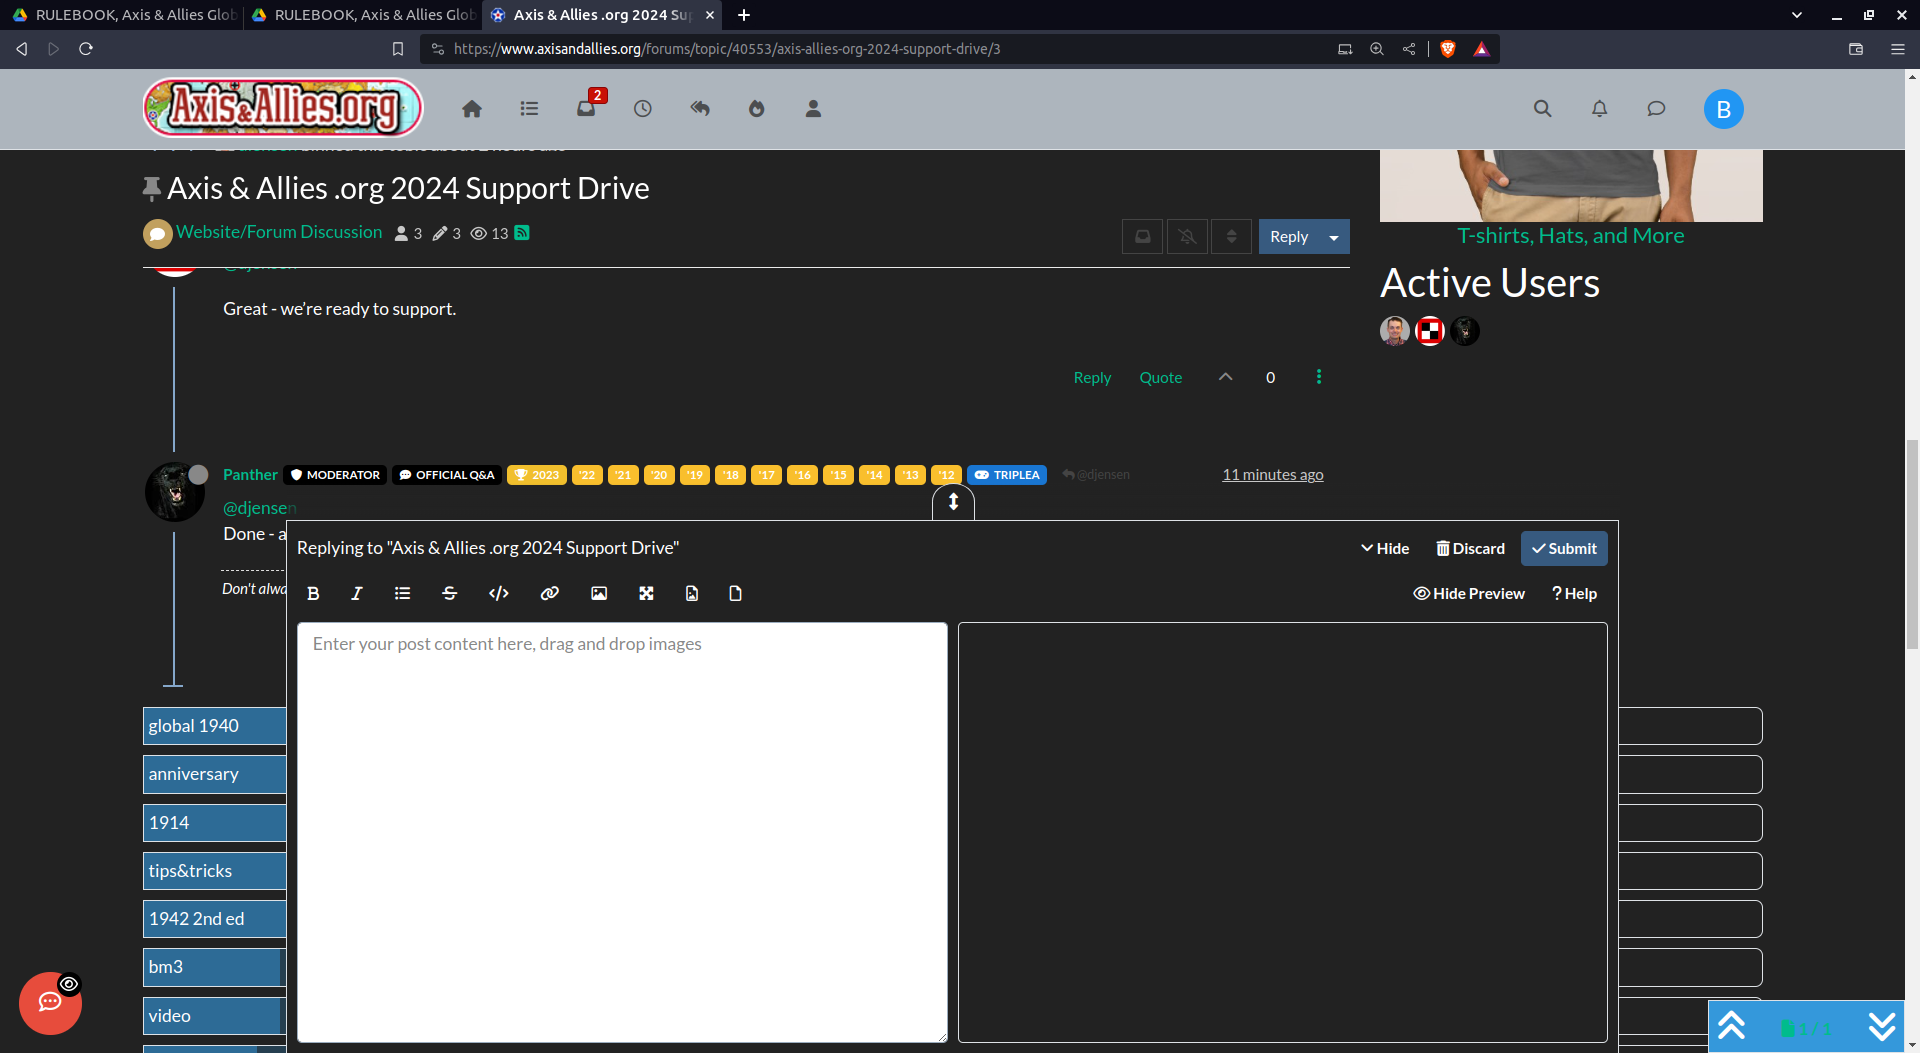Click the topic Reply button
Viewport: 1920px width, 1053px height.
tap(1289, 237)
